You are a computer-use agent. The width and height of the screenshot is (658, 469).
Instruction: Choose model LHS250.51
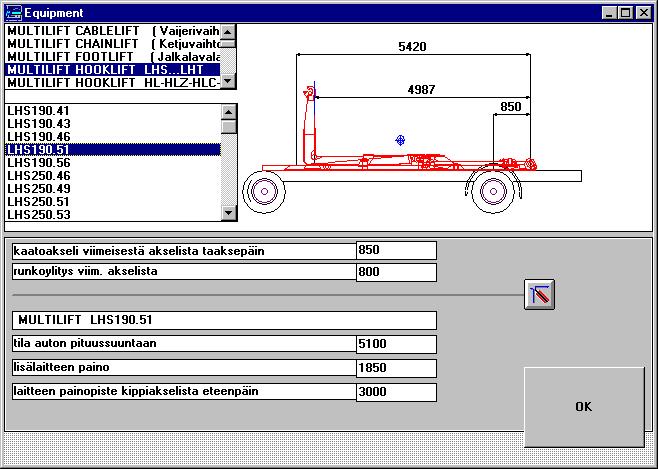(112, 202)
